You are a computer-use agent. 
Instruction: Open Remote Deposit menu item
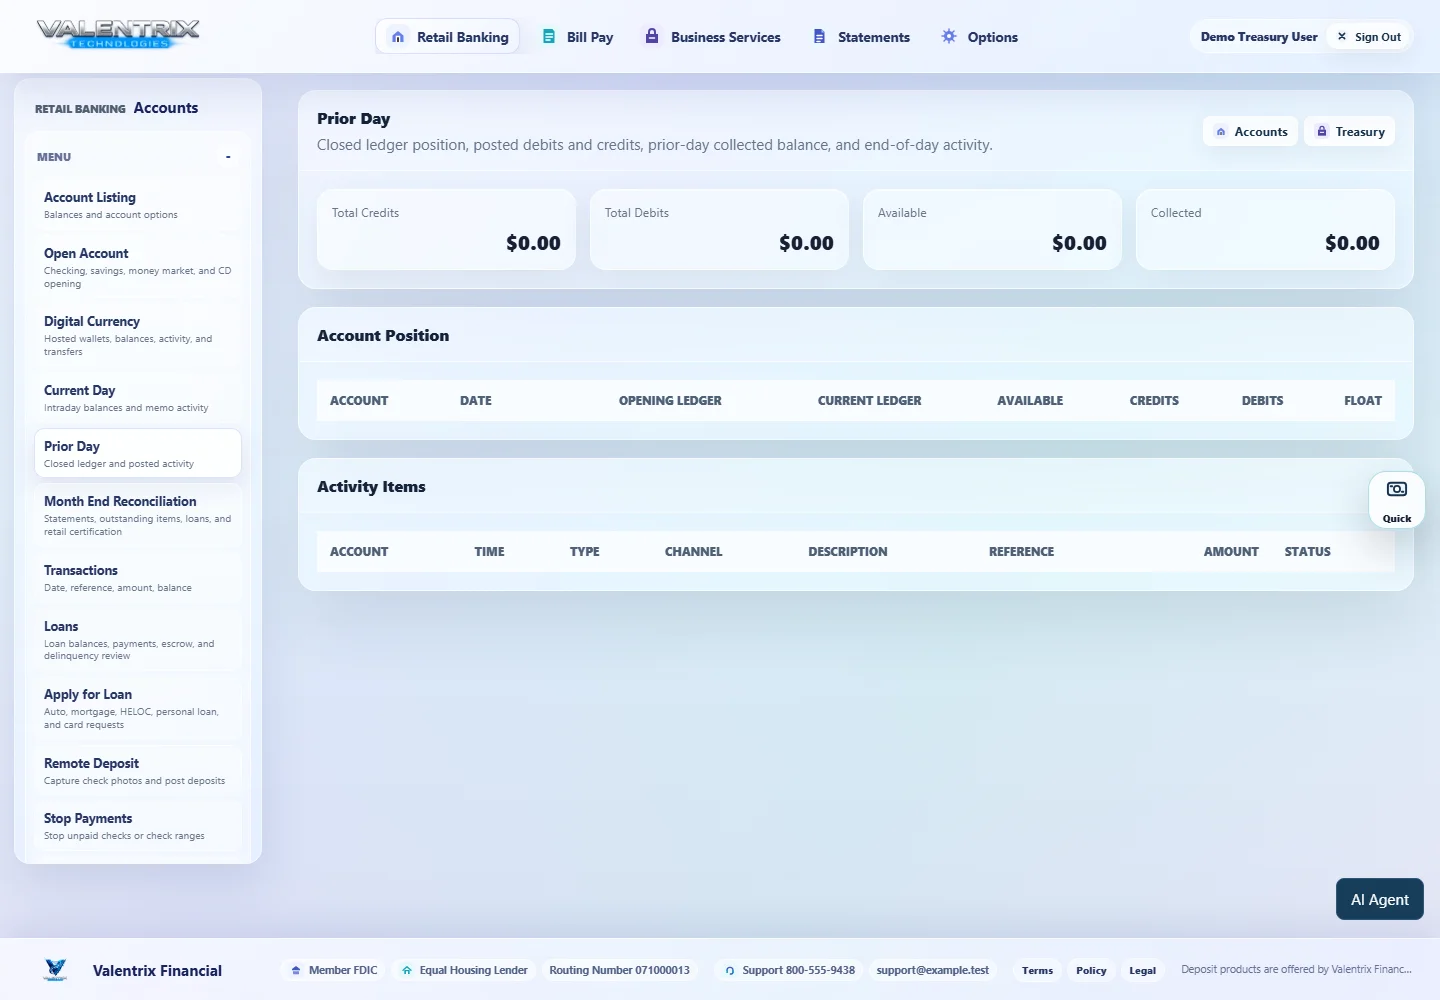tap(138, 771)
